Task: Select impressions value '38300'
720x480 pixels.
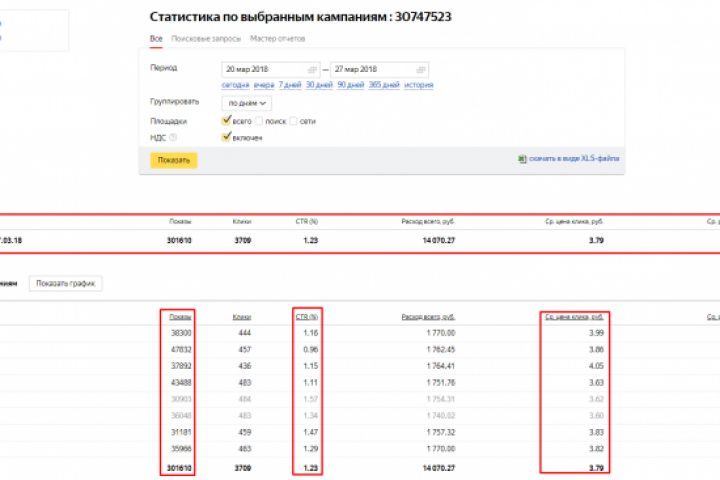Action: (x=181, y=333)
